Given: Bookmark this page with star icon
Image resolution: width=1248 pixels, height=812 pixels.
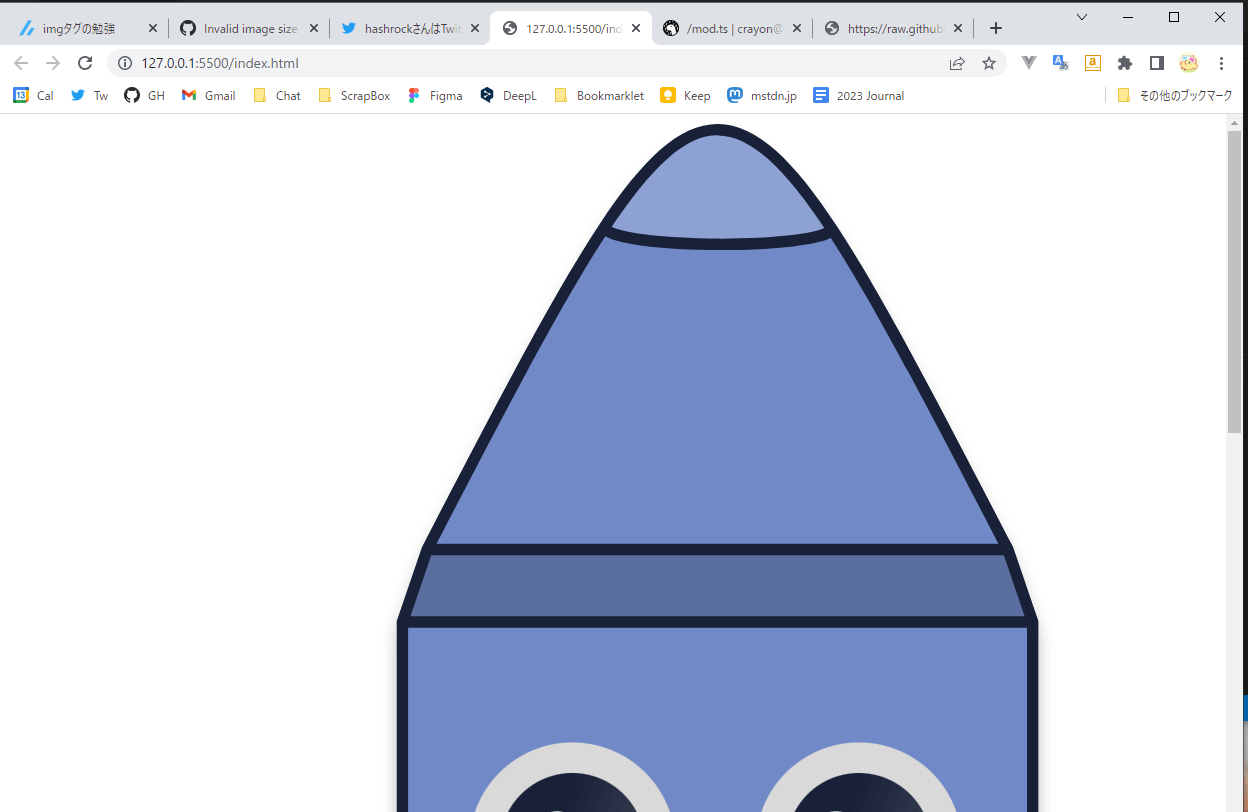Looking at the screenshot, I should tap(989, 63).
